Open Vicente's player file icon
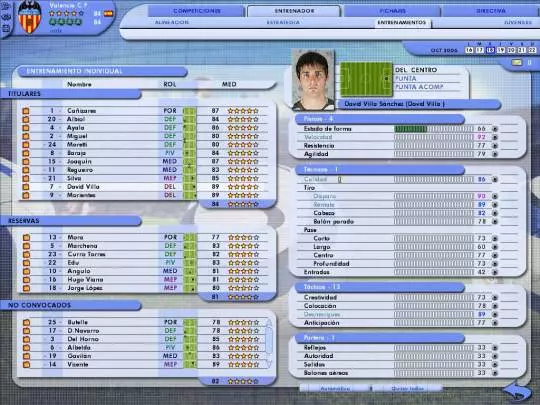 click(x=26, y=364)
